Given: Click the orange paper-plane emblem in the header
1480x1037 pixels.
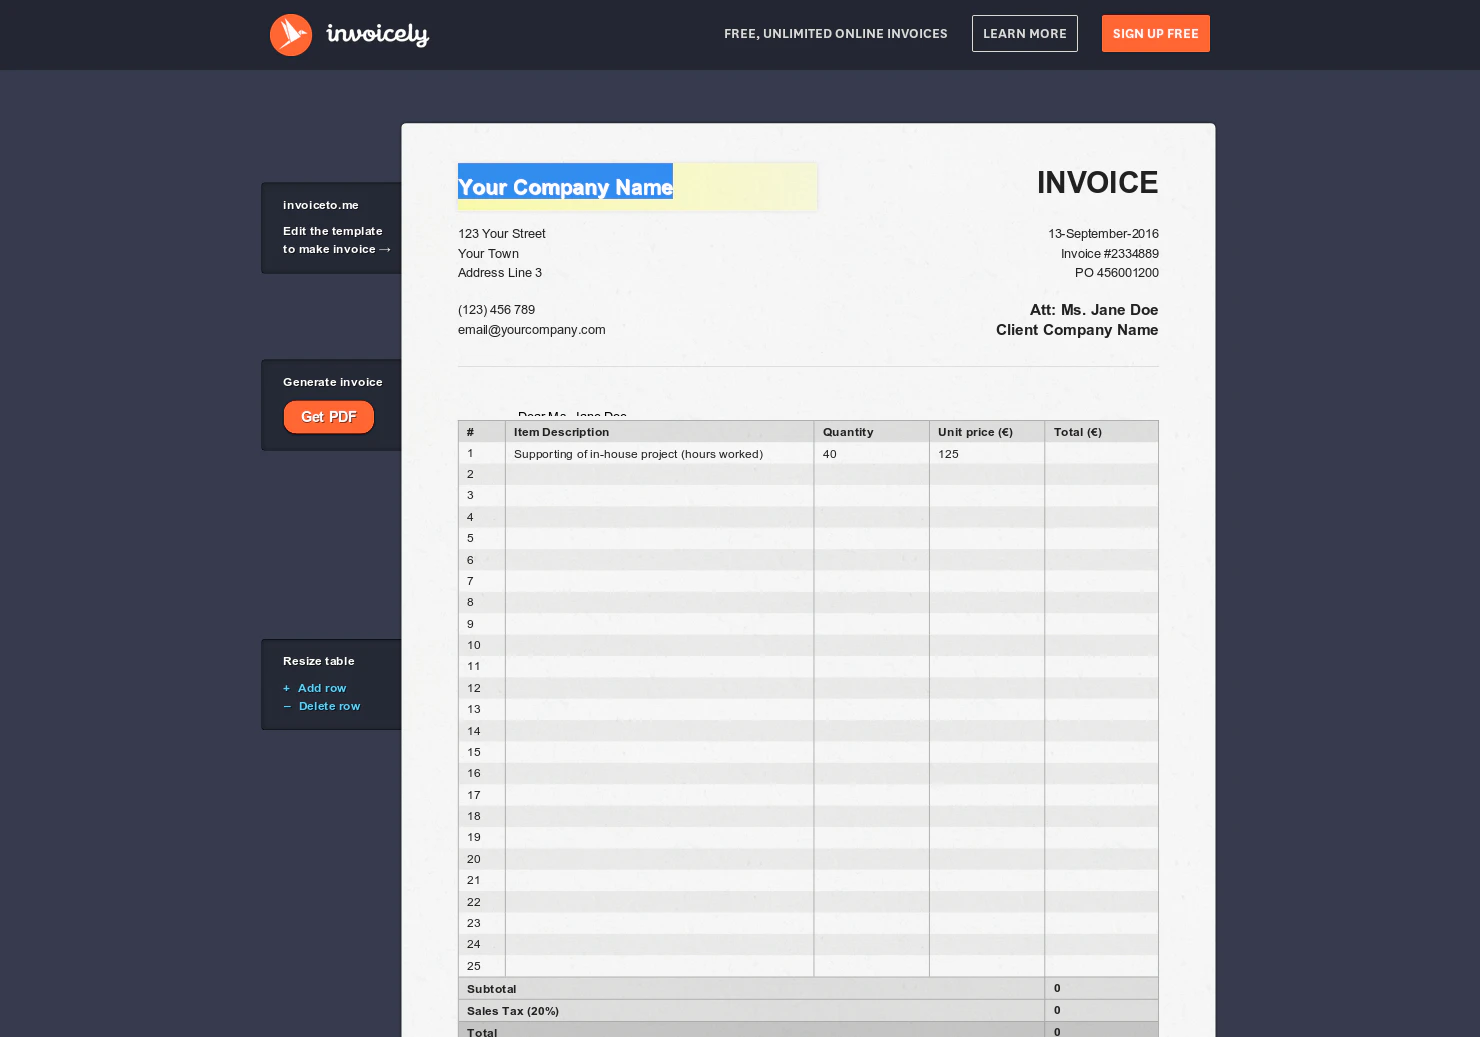Looking at the screenshot, I should tap(290, 33).
